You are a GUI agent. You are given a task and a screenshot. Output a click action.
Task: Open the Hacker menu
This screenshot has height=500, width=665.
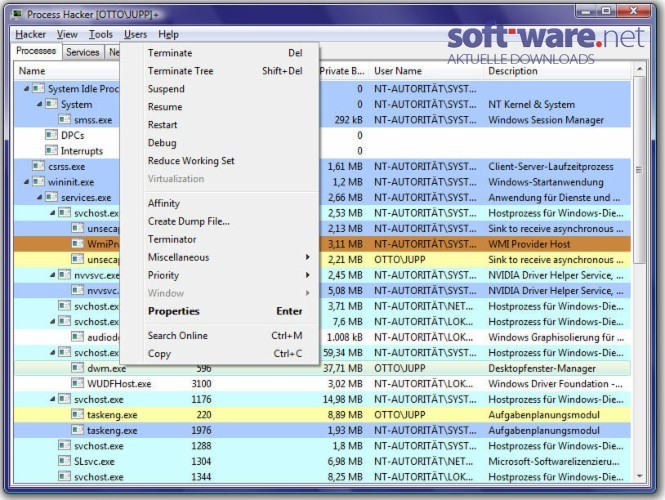31,34
